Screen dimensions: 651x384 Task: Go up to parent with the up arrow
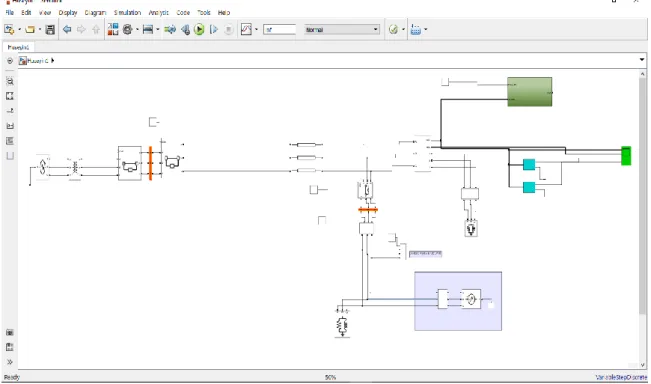(96, 29)
